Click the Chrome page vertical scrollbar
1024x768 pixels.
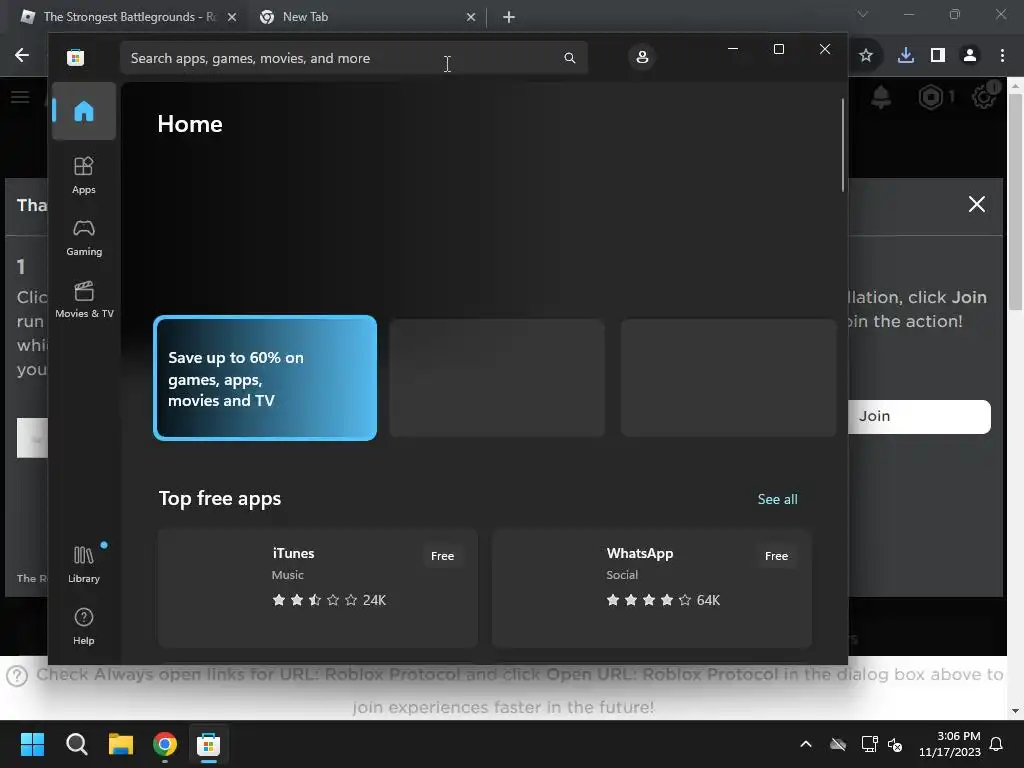click(1015, 202)
